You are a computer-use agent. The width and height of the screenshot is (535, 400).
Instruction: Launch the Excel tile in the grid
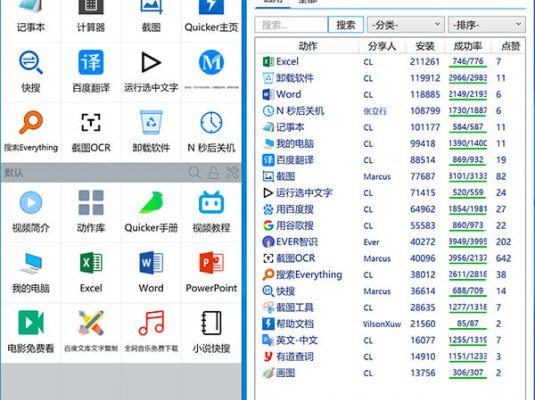(x=91, y=272)
